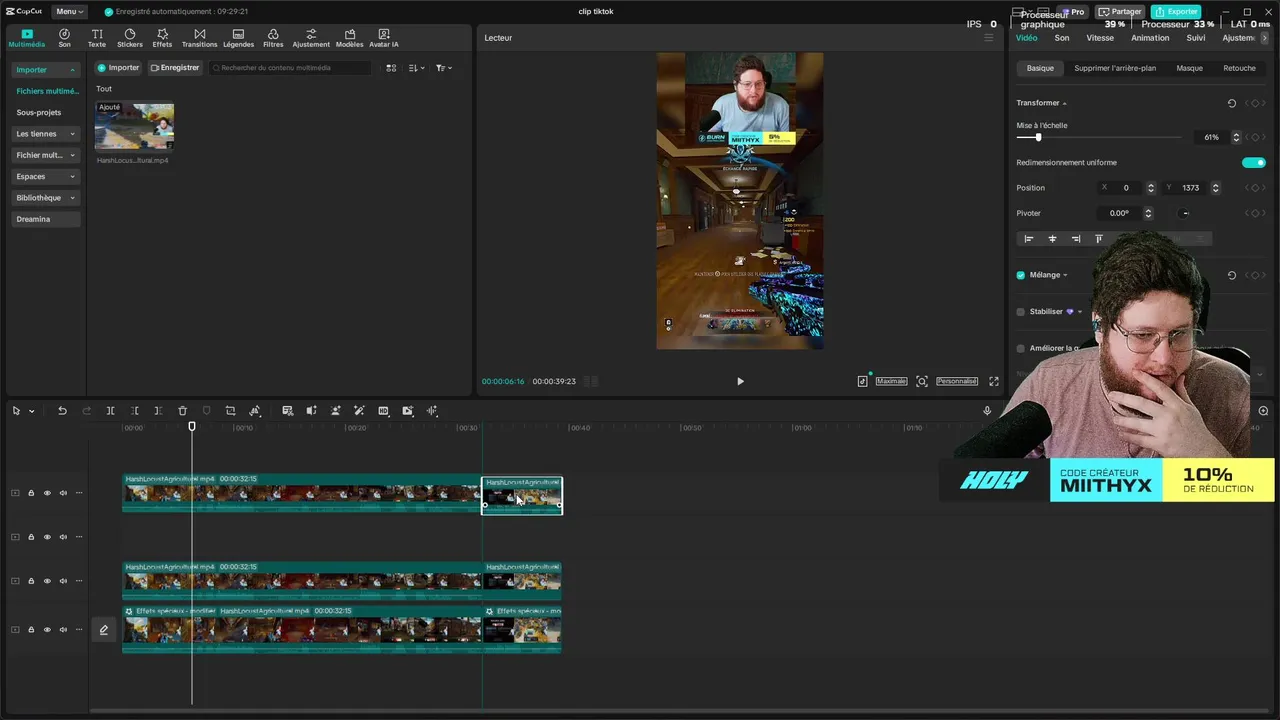
Task: Hide the second track with eye icon
Action: click(x=47, y=537)
